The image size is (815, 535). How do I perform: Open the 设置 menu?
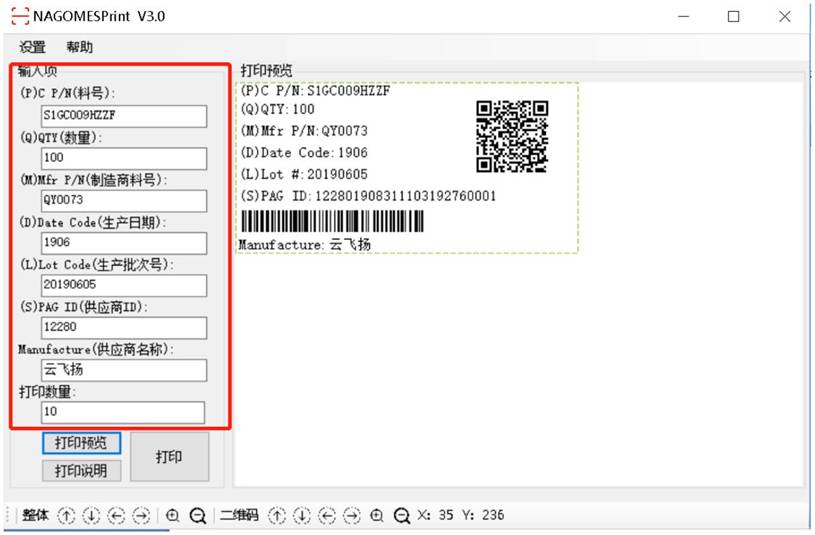pyautogui.click(x=32, y=47)
